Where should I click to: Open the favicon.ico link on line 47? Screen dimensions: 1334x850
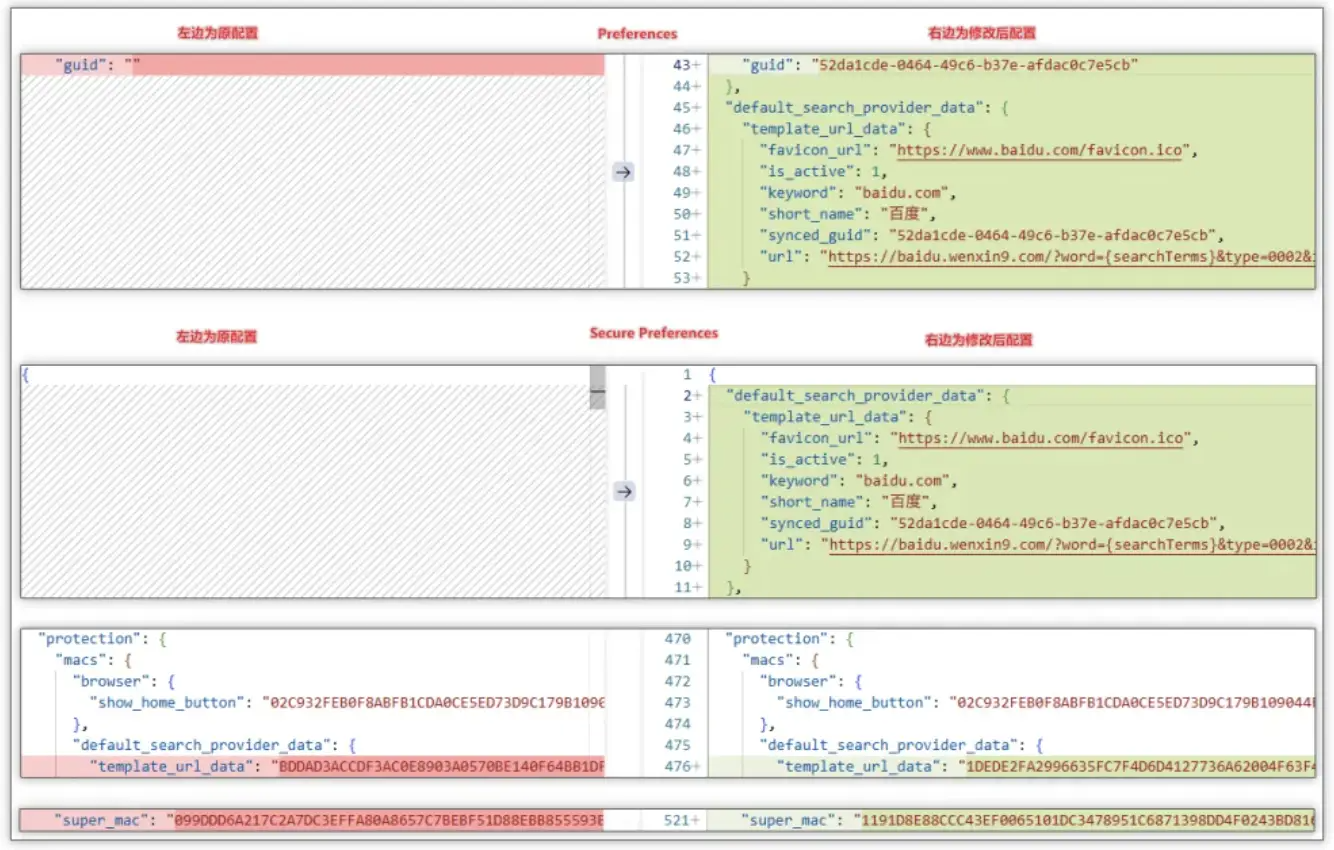(1040, 151)
